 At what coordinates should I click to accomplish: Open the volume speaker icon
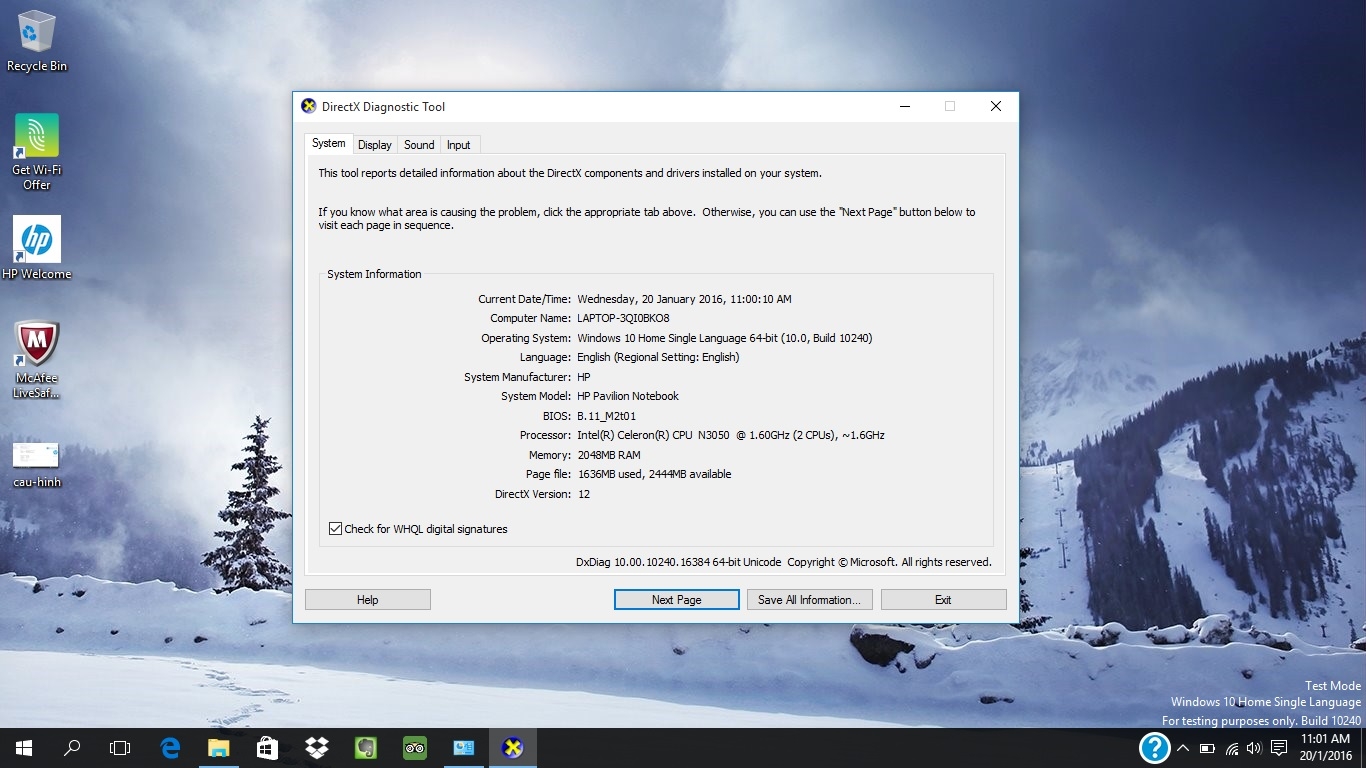coord(1254,747)
